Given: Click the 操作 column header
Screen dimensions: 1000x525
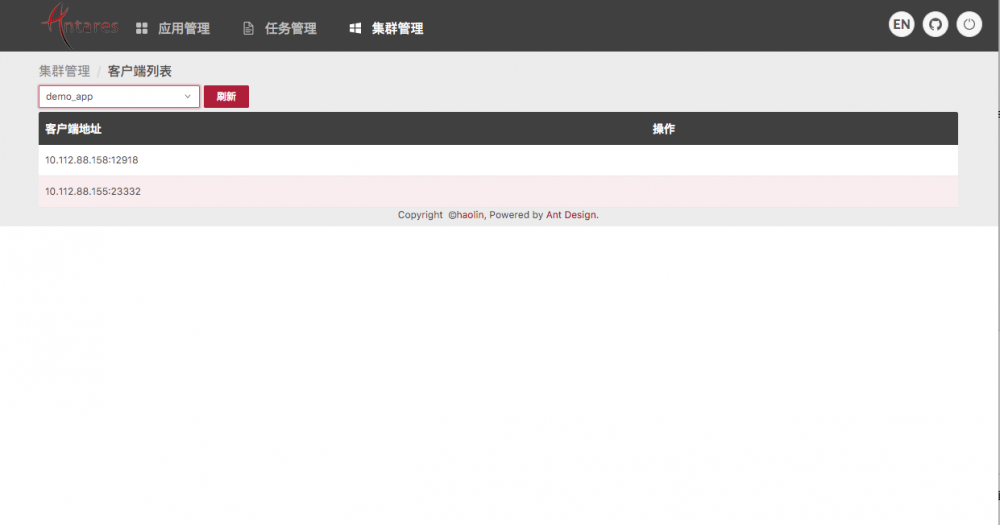Looking at the screenshot, I should pyautogui.click(x=663, y=129).
